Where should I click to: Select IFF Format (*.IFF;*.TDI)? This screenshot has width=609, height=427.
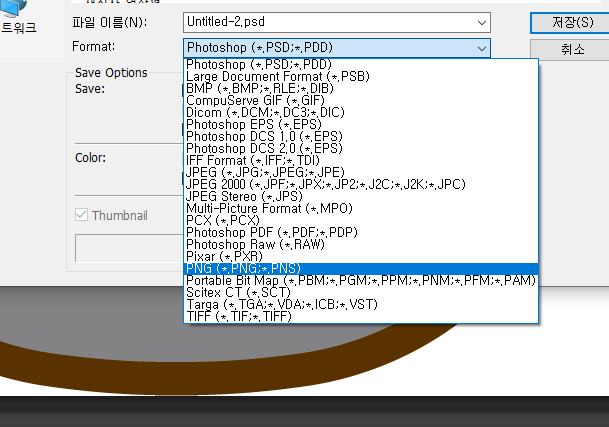coord(361,161)
